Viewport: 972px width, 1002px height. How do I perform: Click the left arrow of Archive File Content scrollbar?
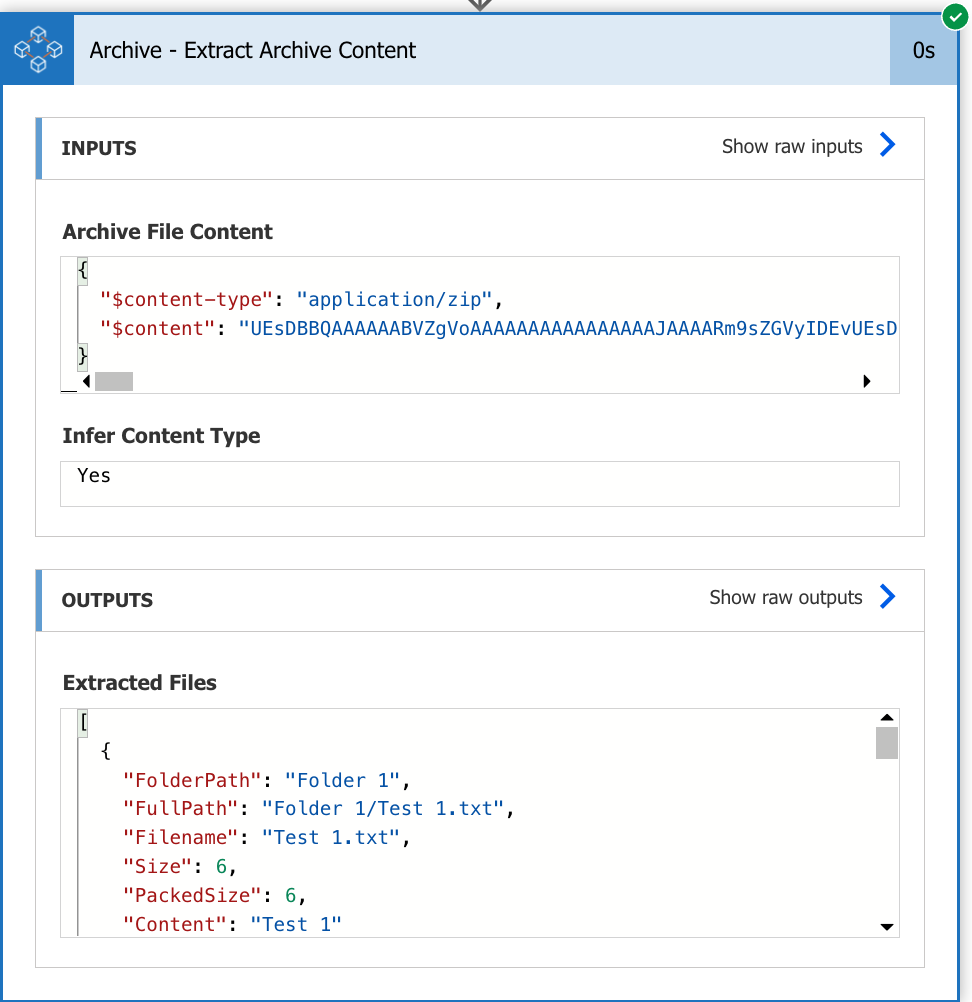point(86,382)
